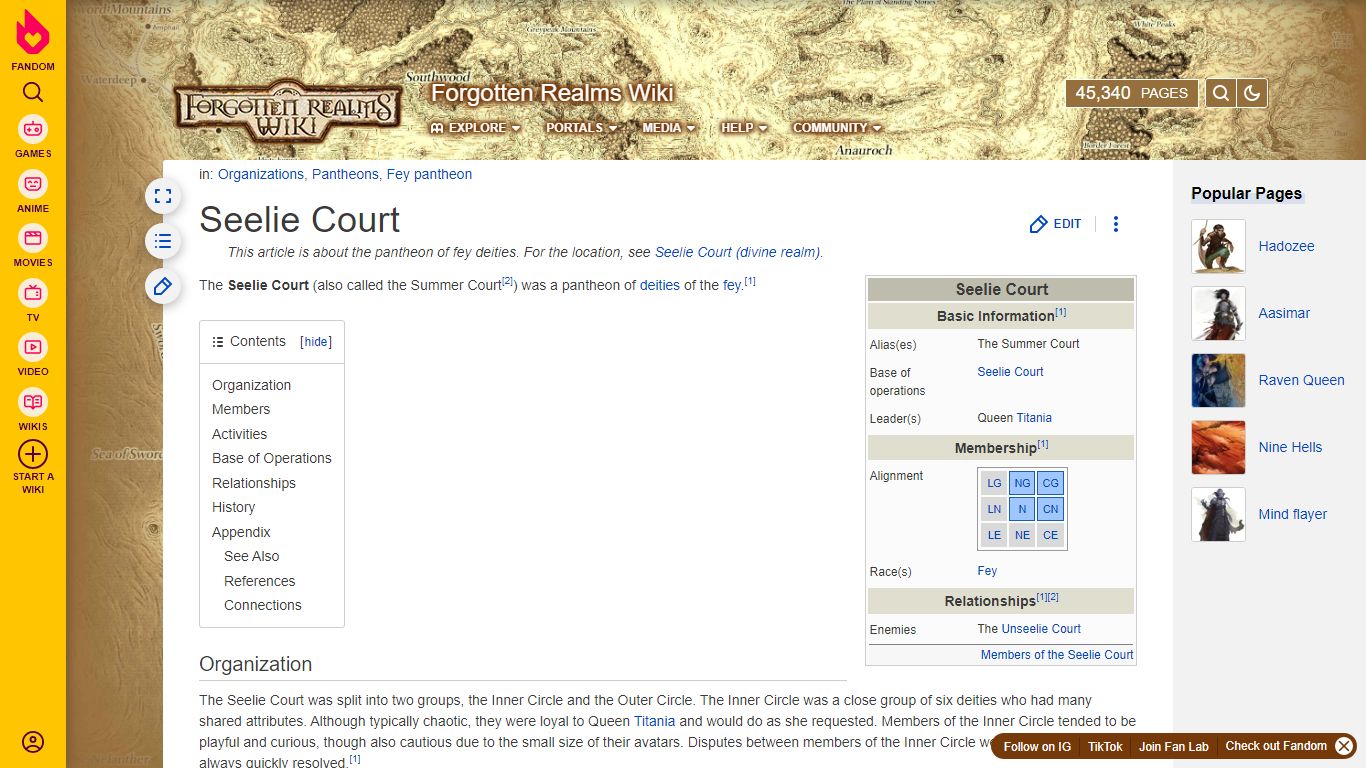Jump to Connections in Contents
Viewport: 1366px width, 768px height.
262,605
